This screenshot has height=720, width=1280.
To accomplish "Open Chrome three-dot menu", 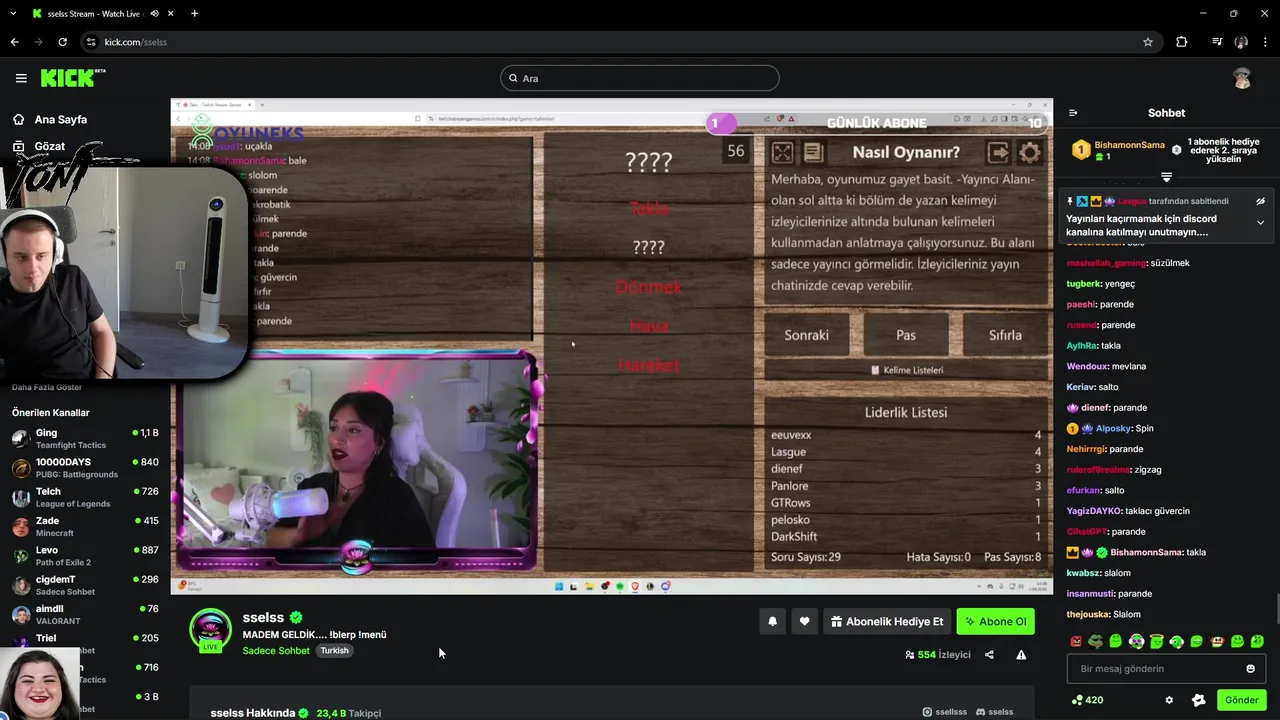I will pyautogui.click(x=1266, y=42).
